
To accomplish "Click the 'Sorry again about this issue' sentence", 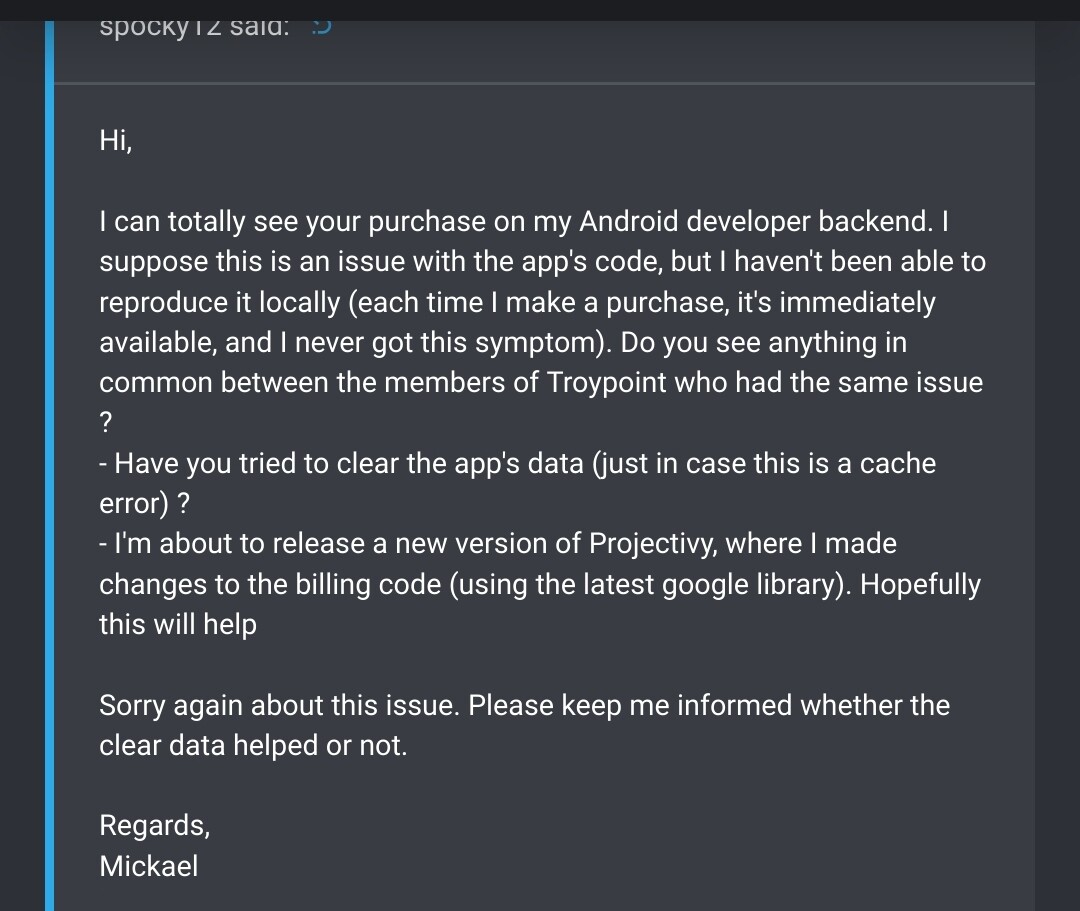I will 279,706.
